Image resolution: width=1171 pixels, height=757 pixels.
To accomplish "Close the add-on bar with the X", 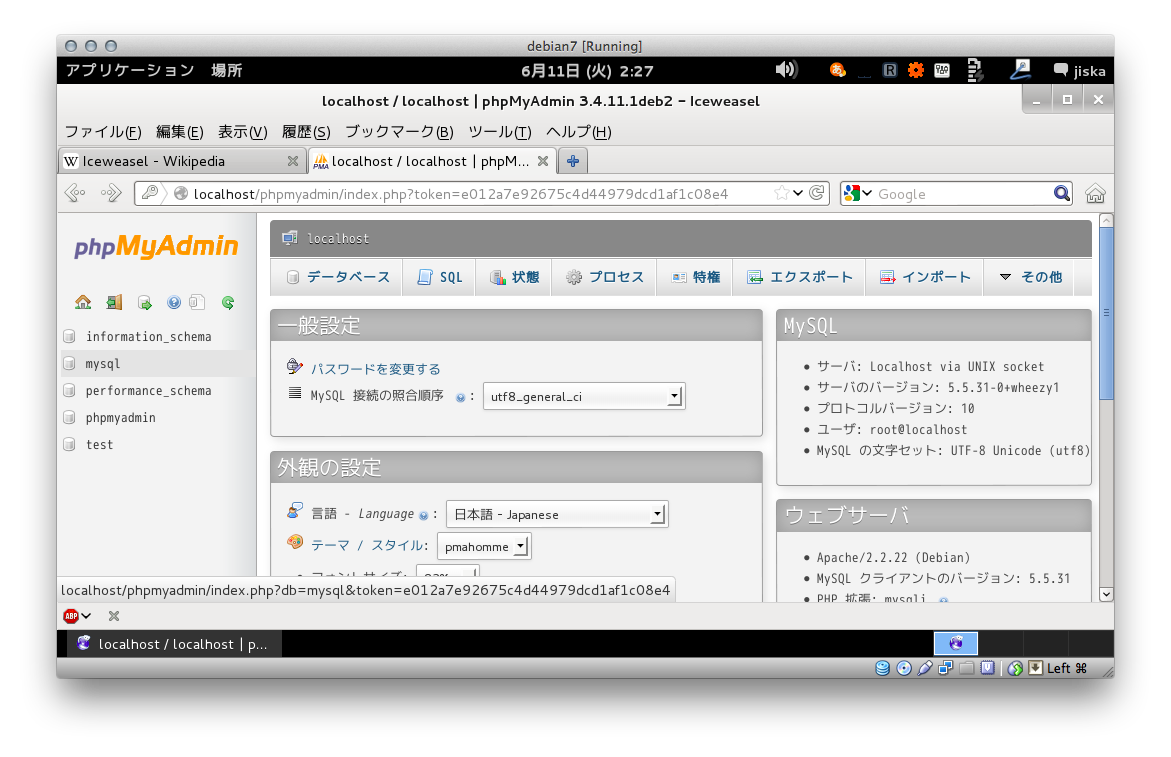I will 114,616.
